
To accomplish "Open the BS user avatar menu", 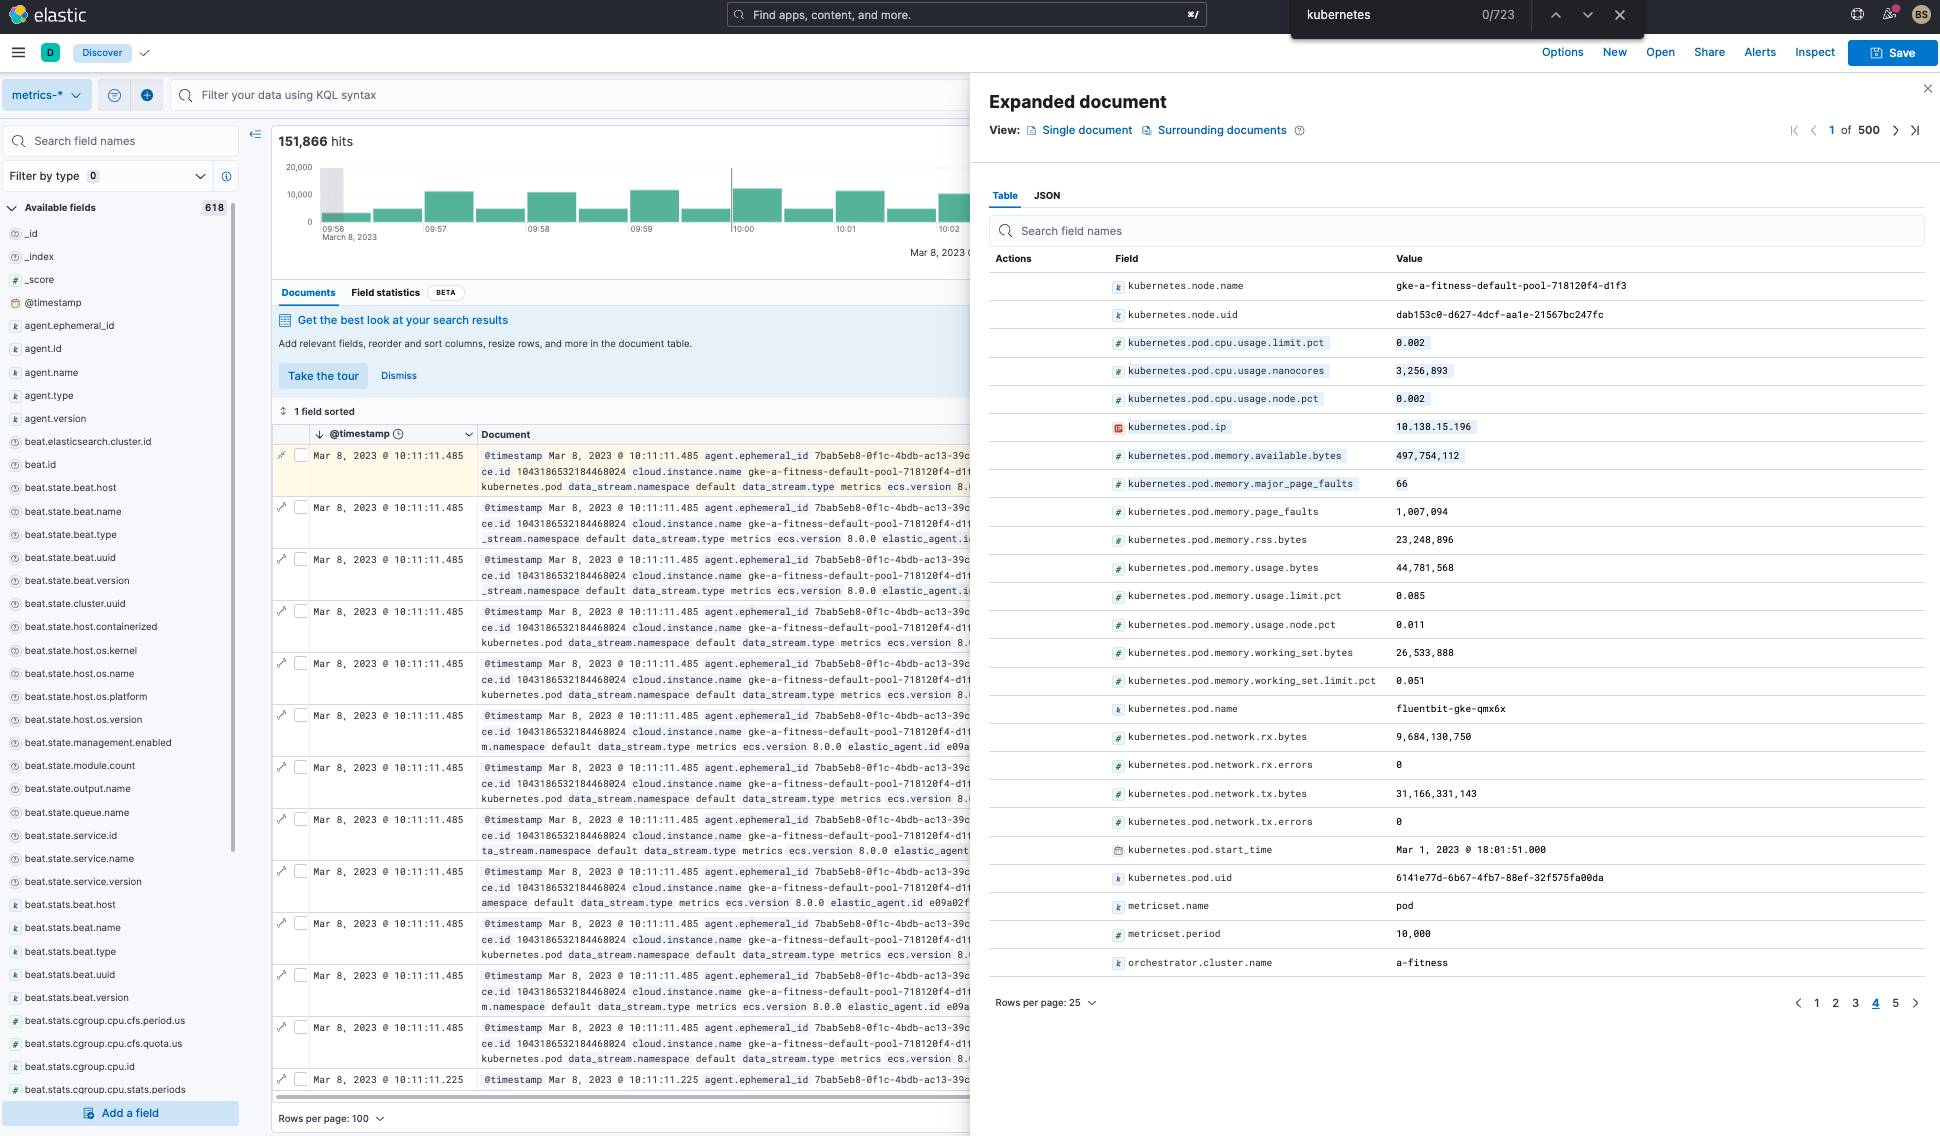I will tap(1921, 14).
